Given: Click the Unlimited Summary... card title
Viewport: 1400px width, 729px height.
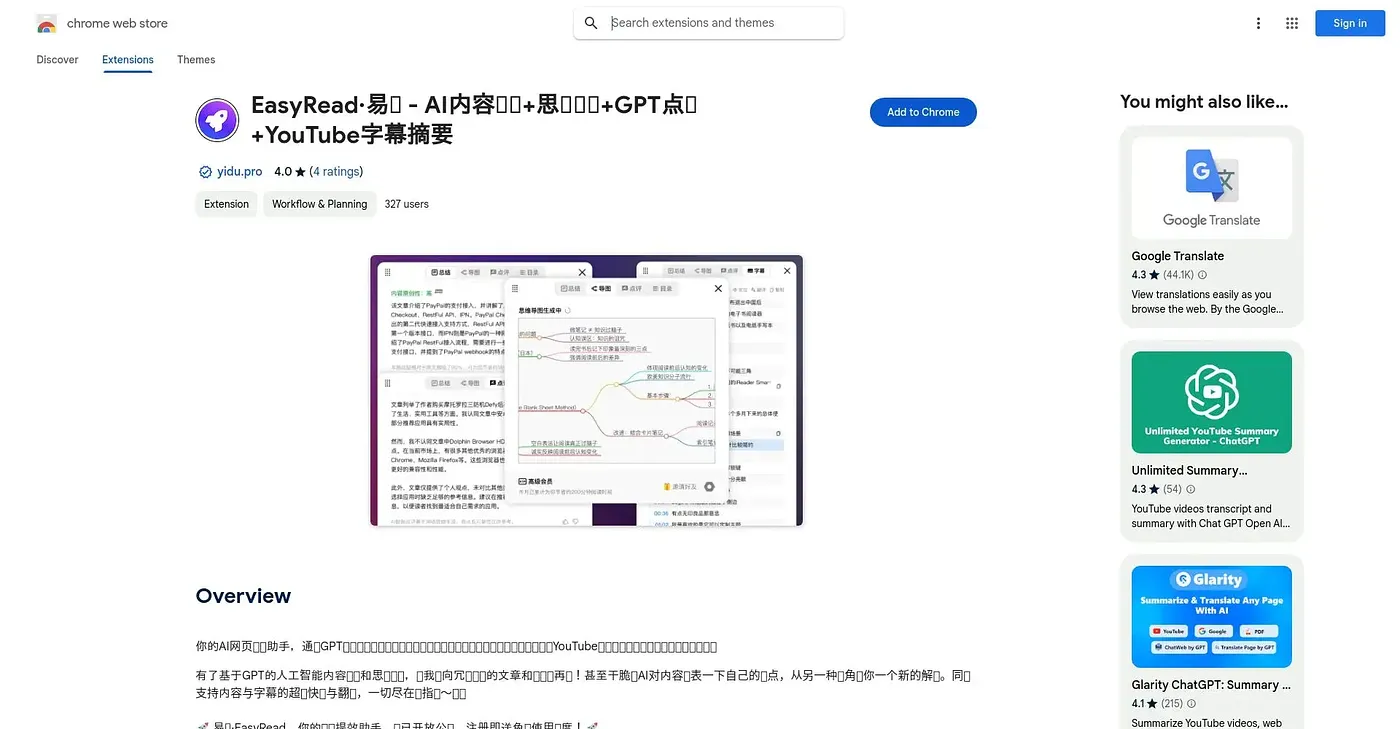Looking at the screenshot, I should point(1190,470).
